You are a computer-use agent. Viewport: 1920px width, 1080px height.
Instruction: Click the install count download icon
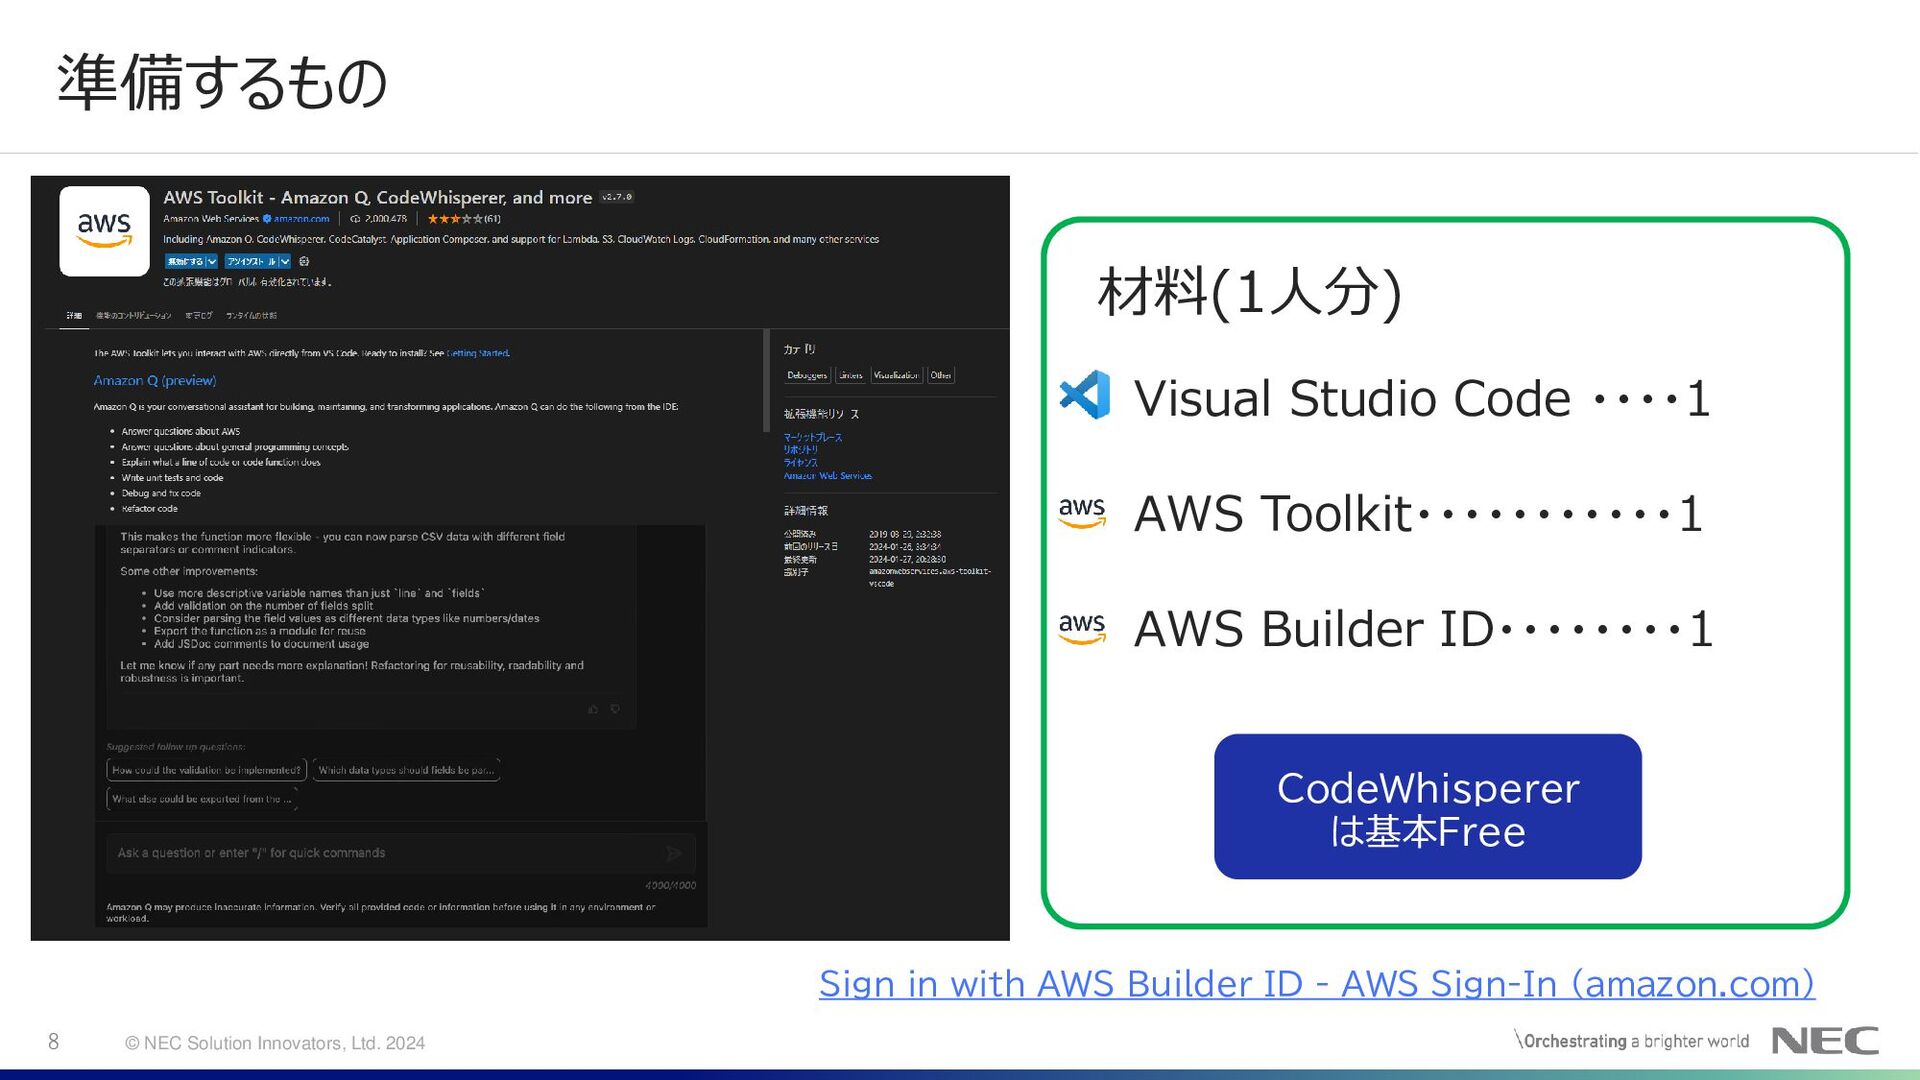tap(355, 218)
